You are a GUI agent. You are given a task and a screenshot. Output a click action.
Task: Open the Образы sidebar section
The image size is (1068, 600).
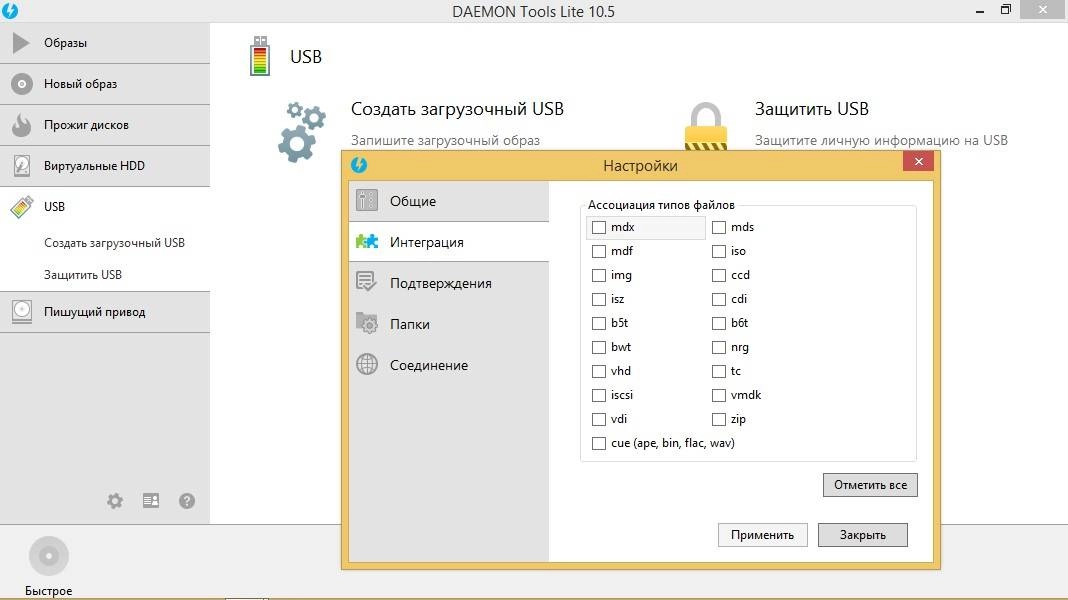pos(105,43)
